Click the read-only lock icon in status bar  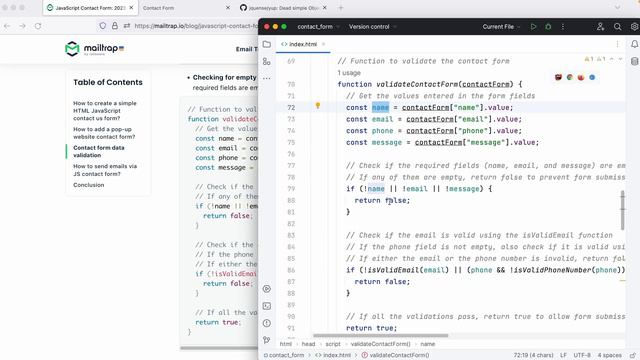(x=633, y=356)
